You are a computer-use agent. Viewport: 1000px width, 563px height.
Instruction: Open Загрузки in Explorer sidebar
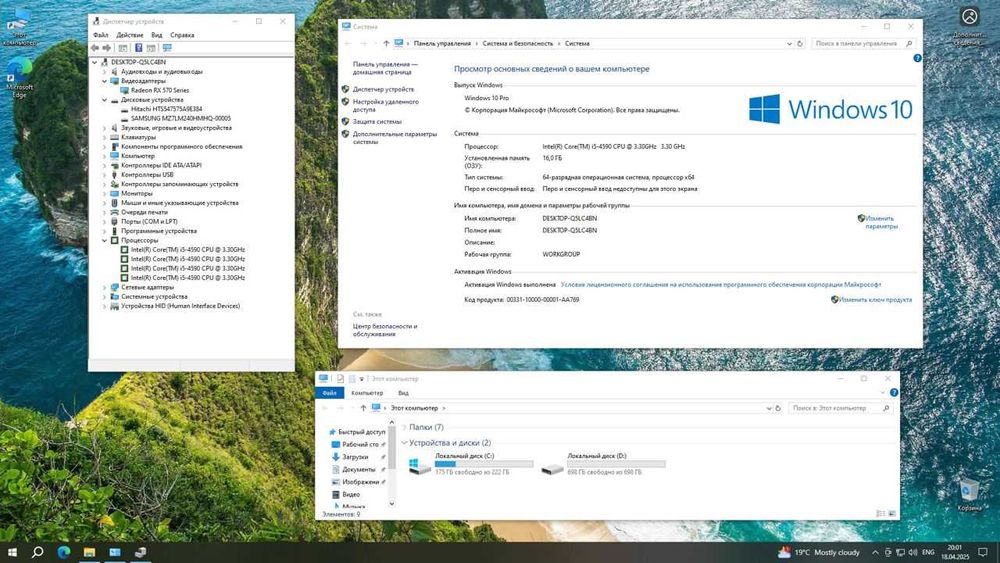tap(355, 457)
